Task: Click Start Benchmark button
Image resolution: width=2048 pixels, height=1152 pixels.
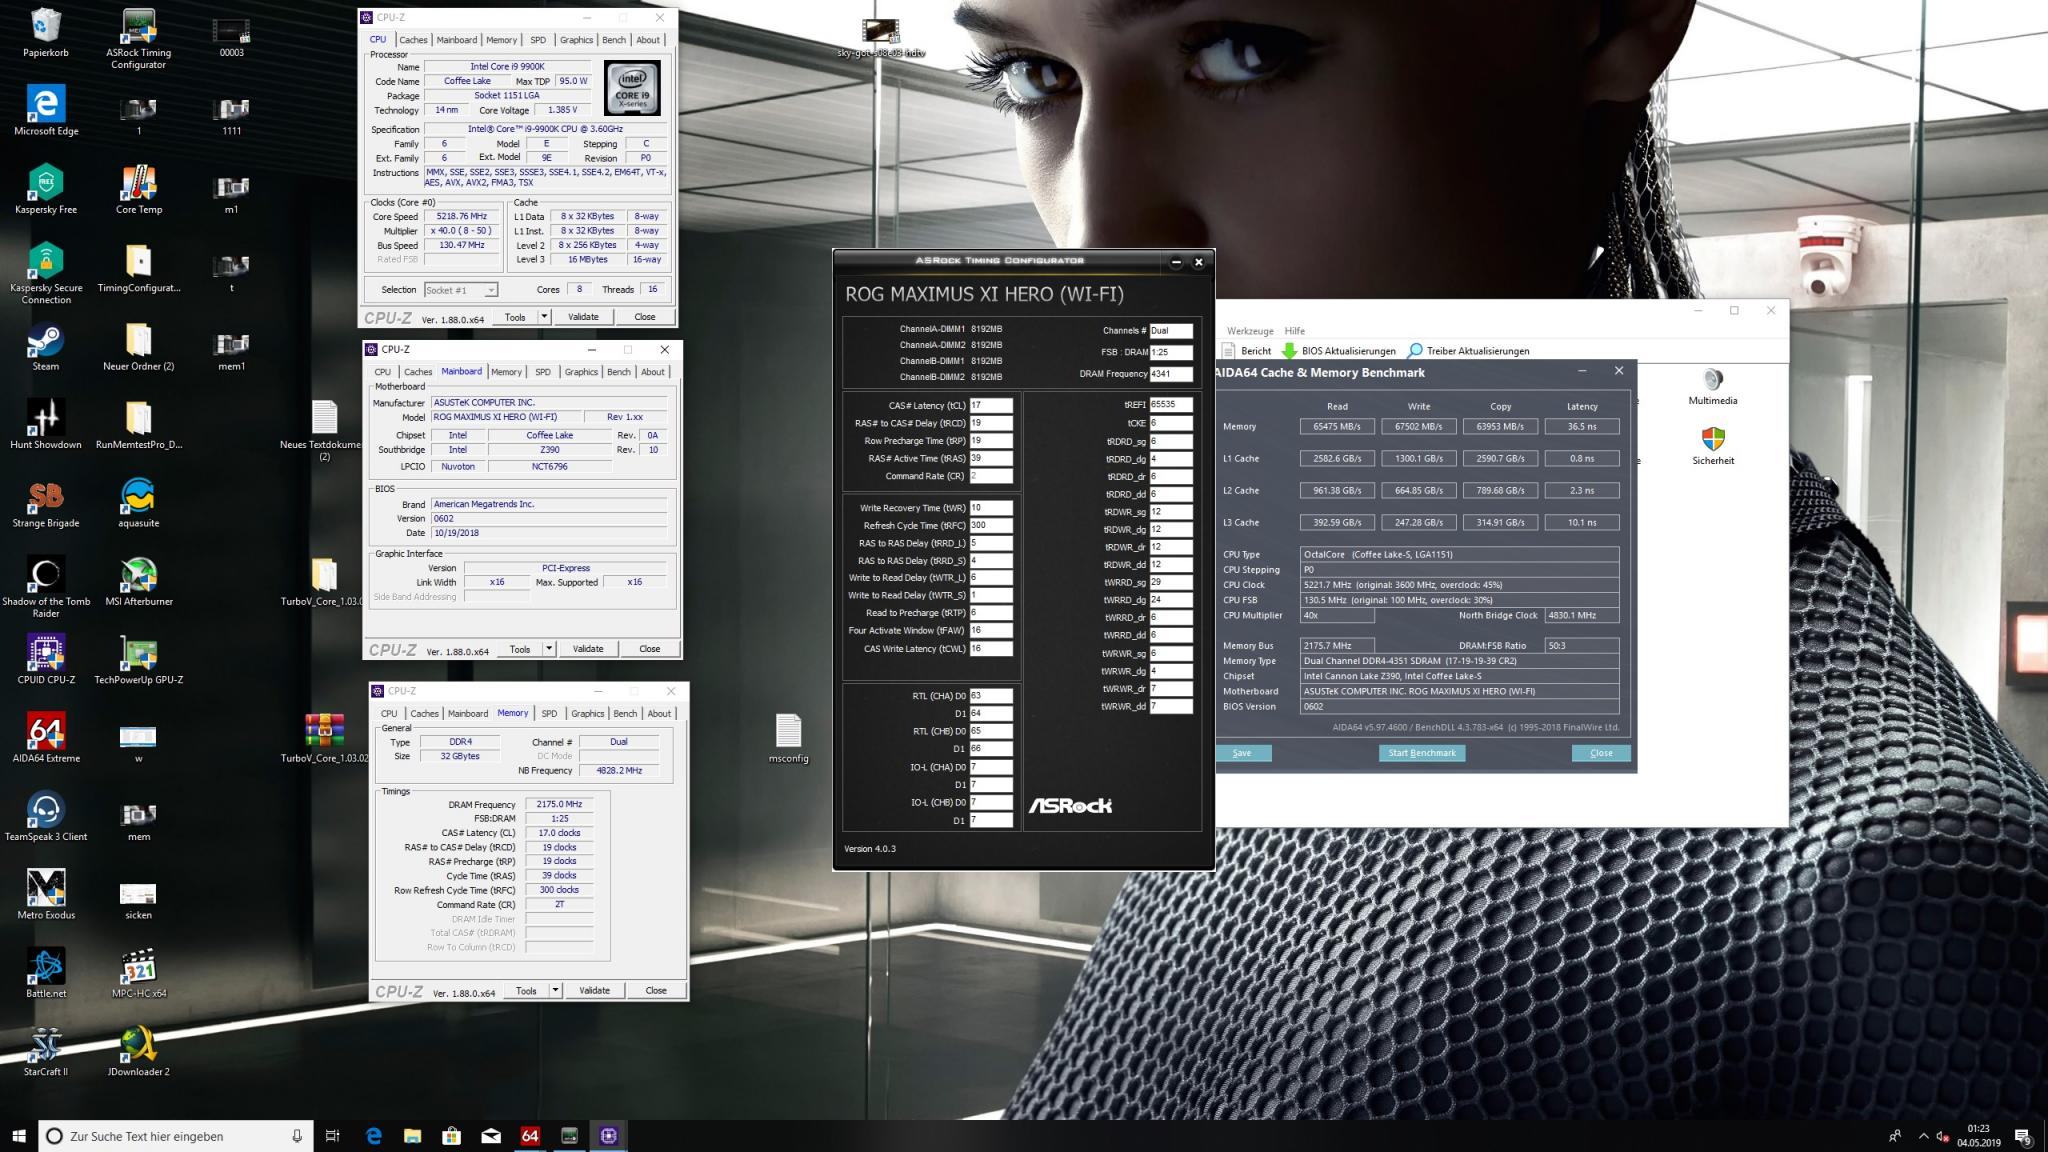Action: (1421, 753)
